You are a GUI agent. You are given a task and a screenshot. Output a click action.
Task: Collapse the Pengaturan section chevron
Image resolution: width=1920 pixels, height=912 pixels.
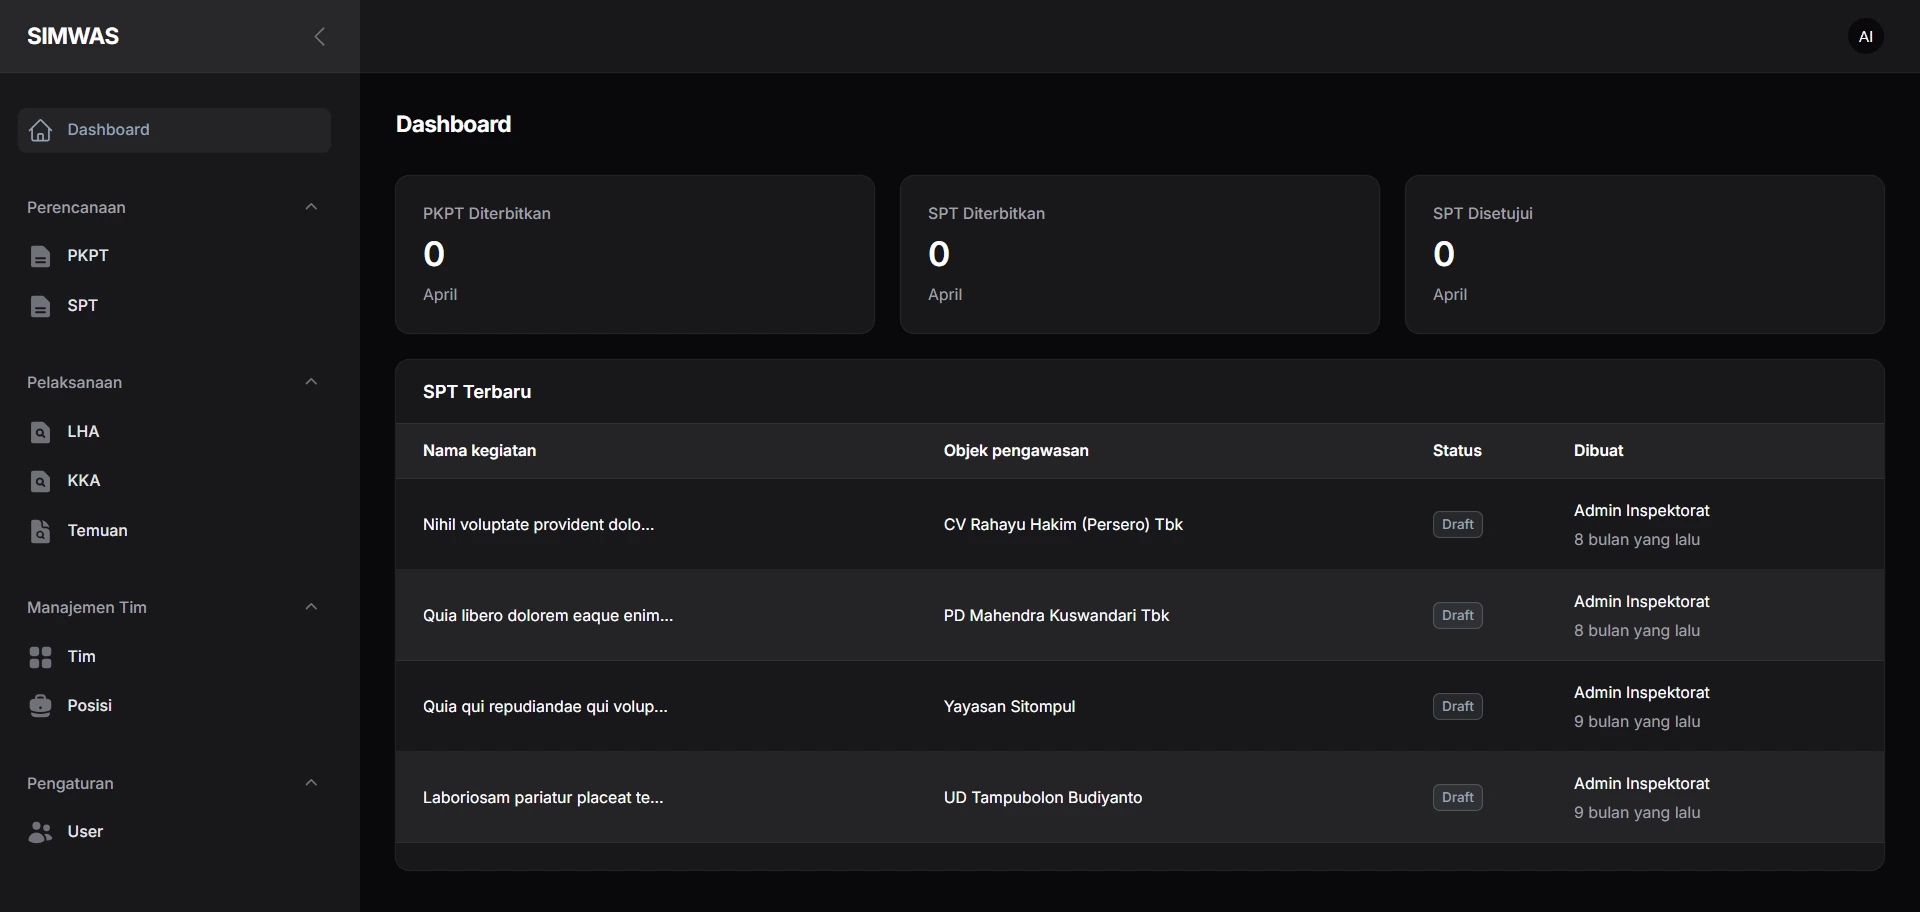tap(311, 783)
